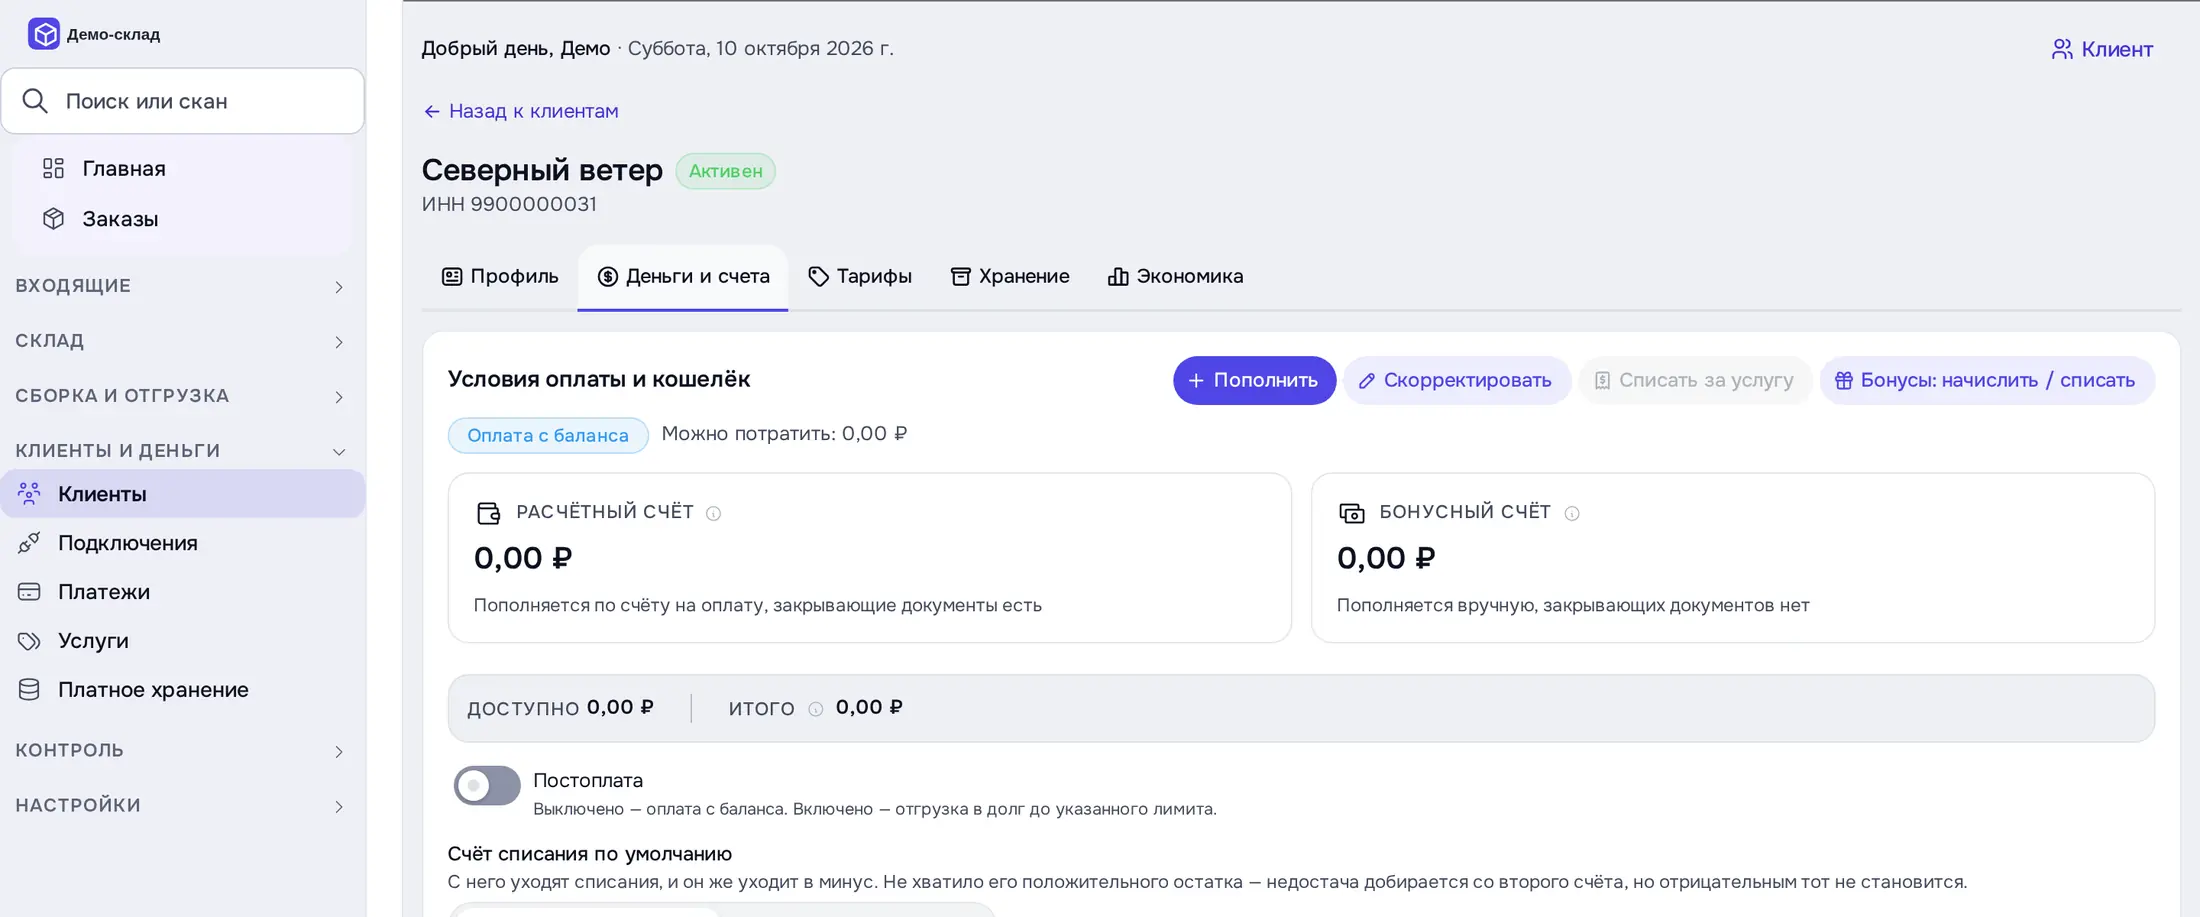Open the Тарифы tab

pyautogui.click(x=860, y=276)
